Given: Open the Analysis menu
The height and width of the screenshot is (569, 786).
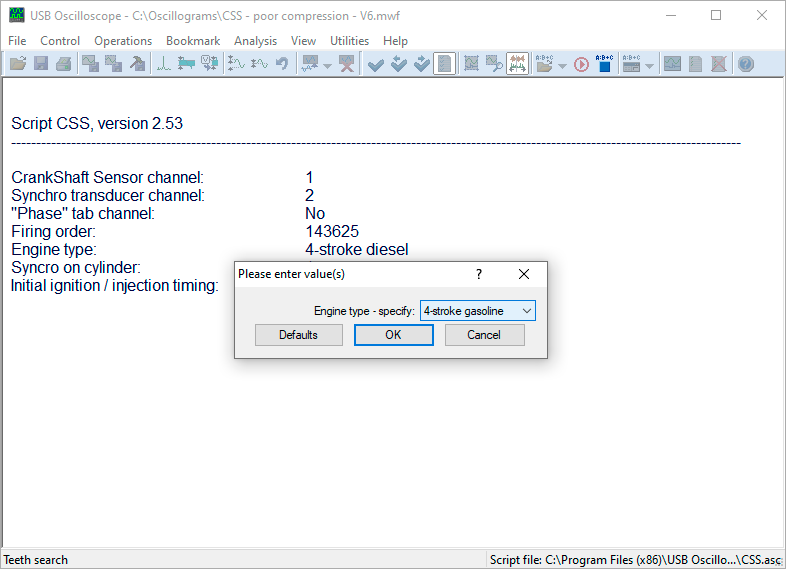Looking at the screenshot, I should pos(255,41).
